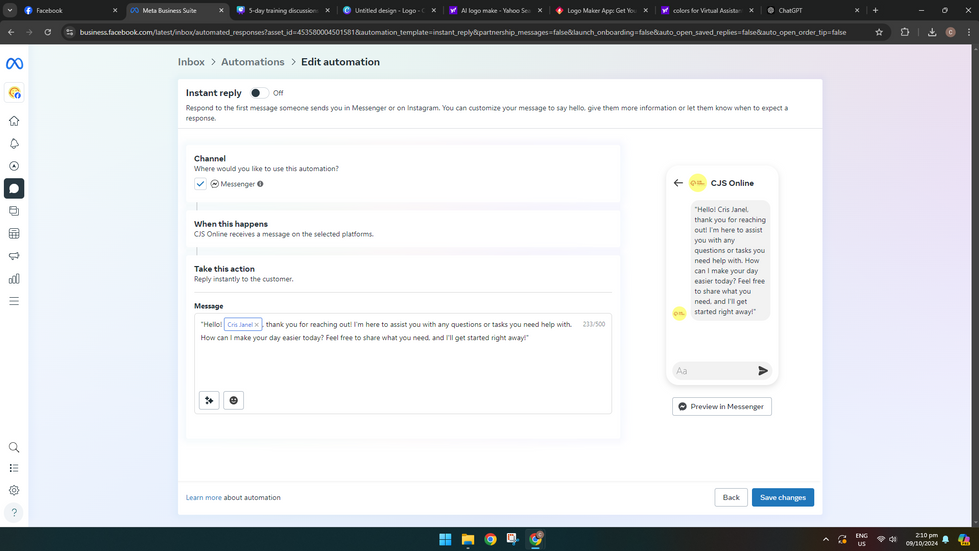The image size is (979, 551).
Task: Open the Chrome profile avatar
Action: click(950, 32)
